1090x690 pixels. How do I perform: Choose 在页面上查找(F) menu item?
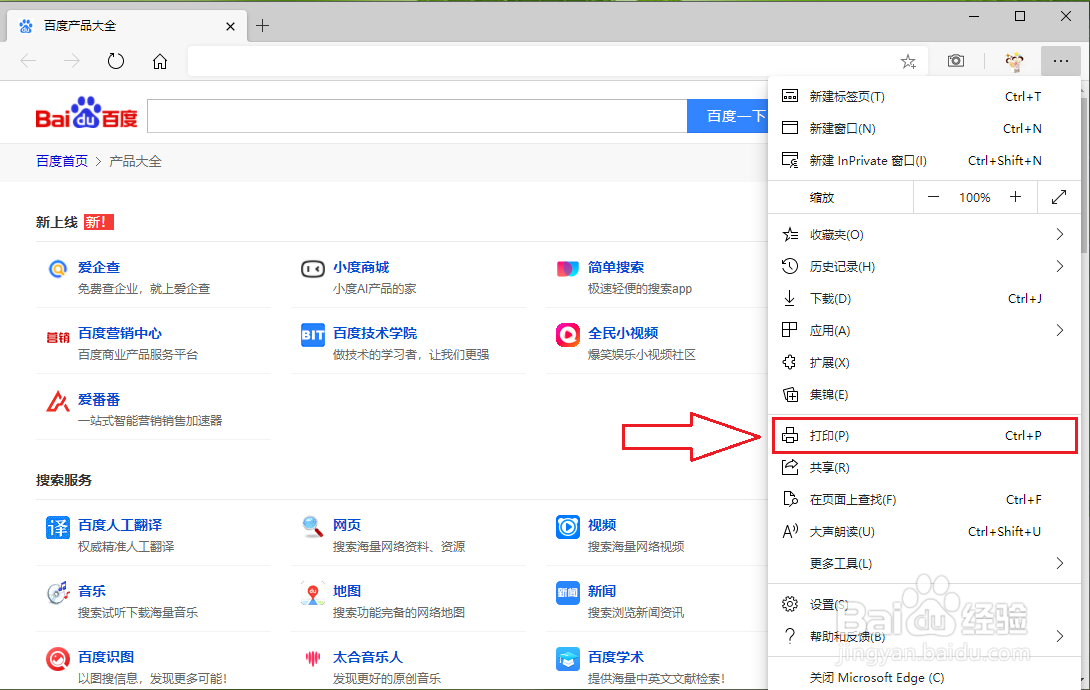pyautogui.click(x=924, y=500)
